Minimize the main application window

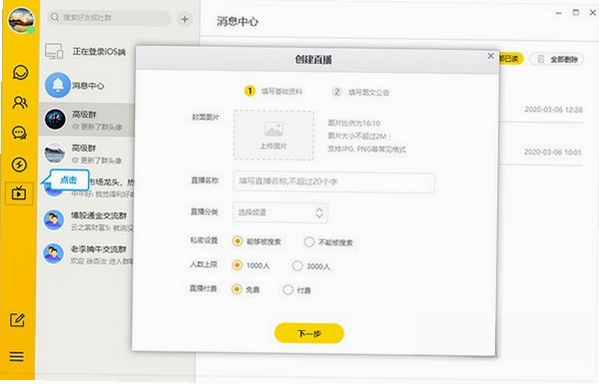[559, 13]
